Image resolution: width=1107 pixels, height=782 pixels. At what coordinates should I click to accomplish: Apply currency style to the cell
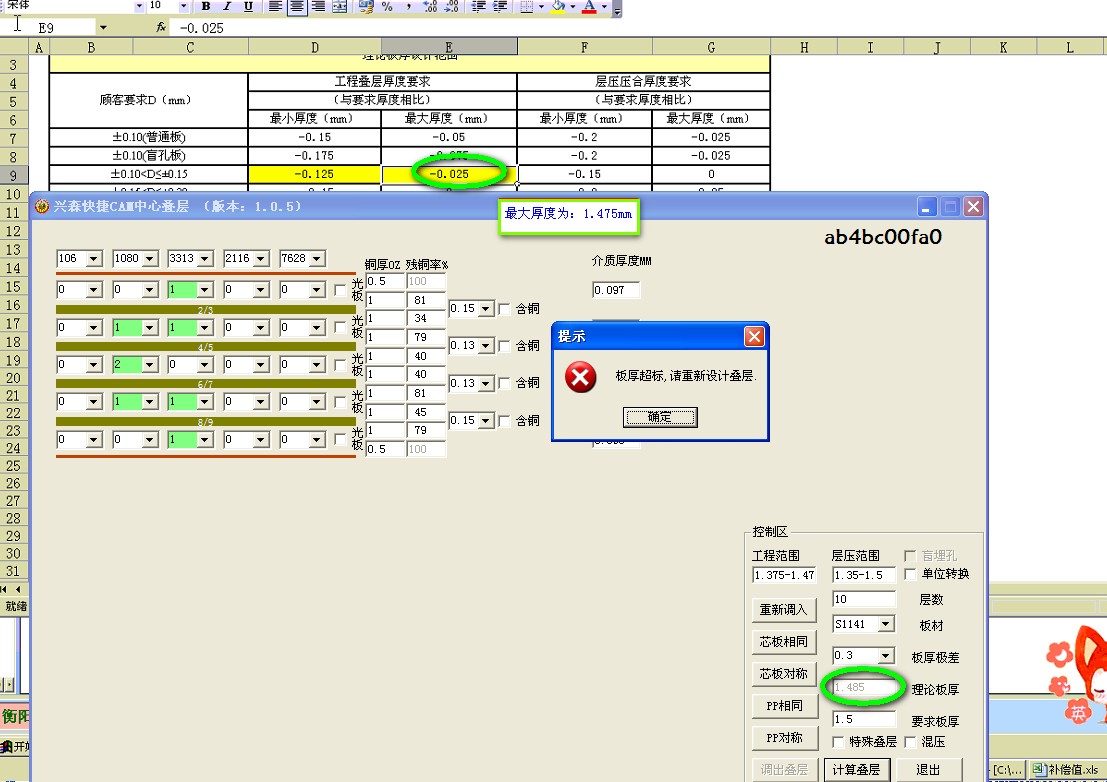tap(366, 6)
